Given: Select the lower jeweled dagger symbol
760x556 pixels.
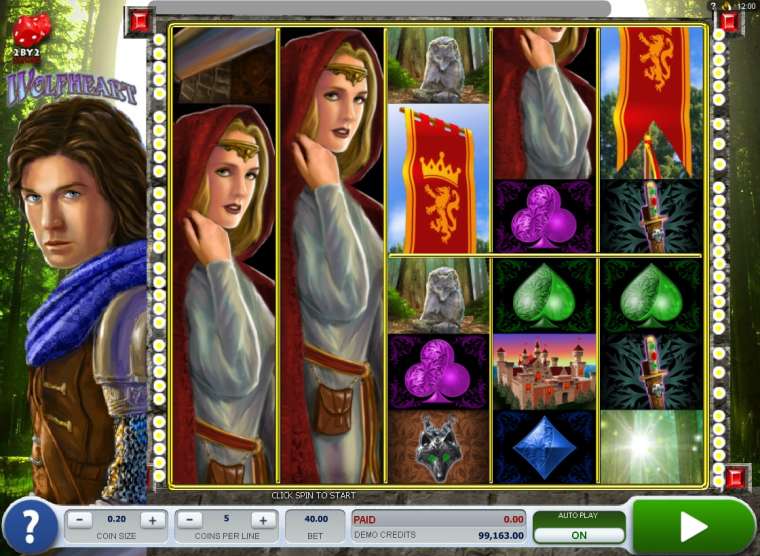Looking at the screenshot, I should pos(651,371).
